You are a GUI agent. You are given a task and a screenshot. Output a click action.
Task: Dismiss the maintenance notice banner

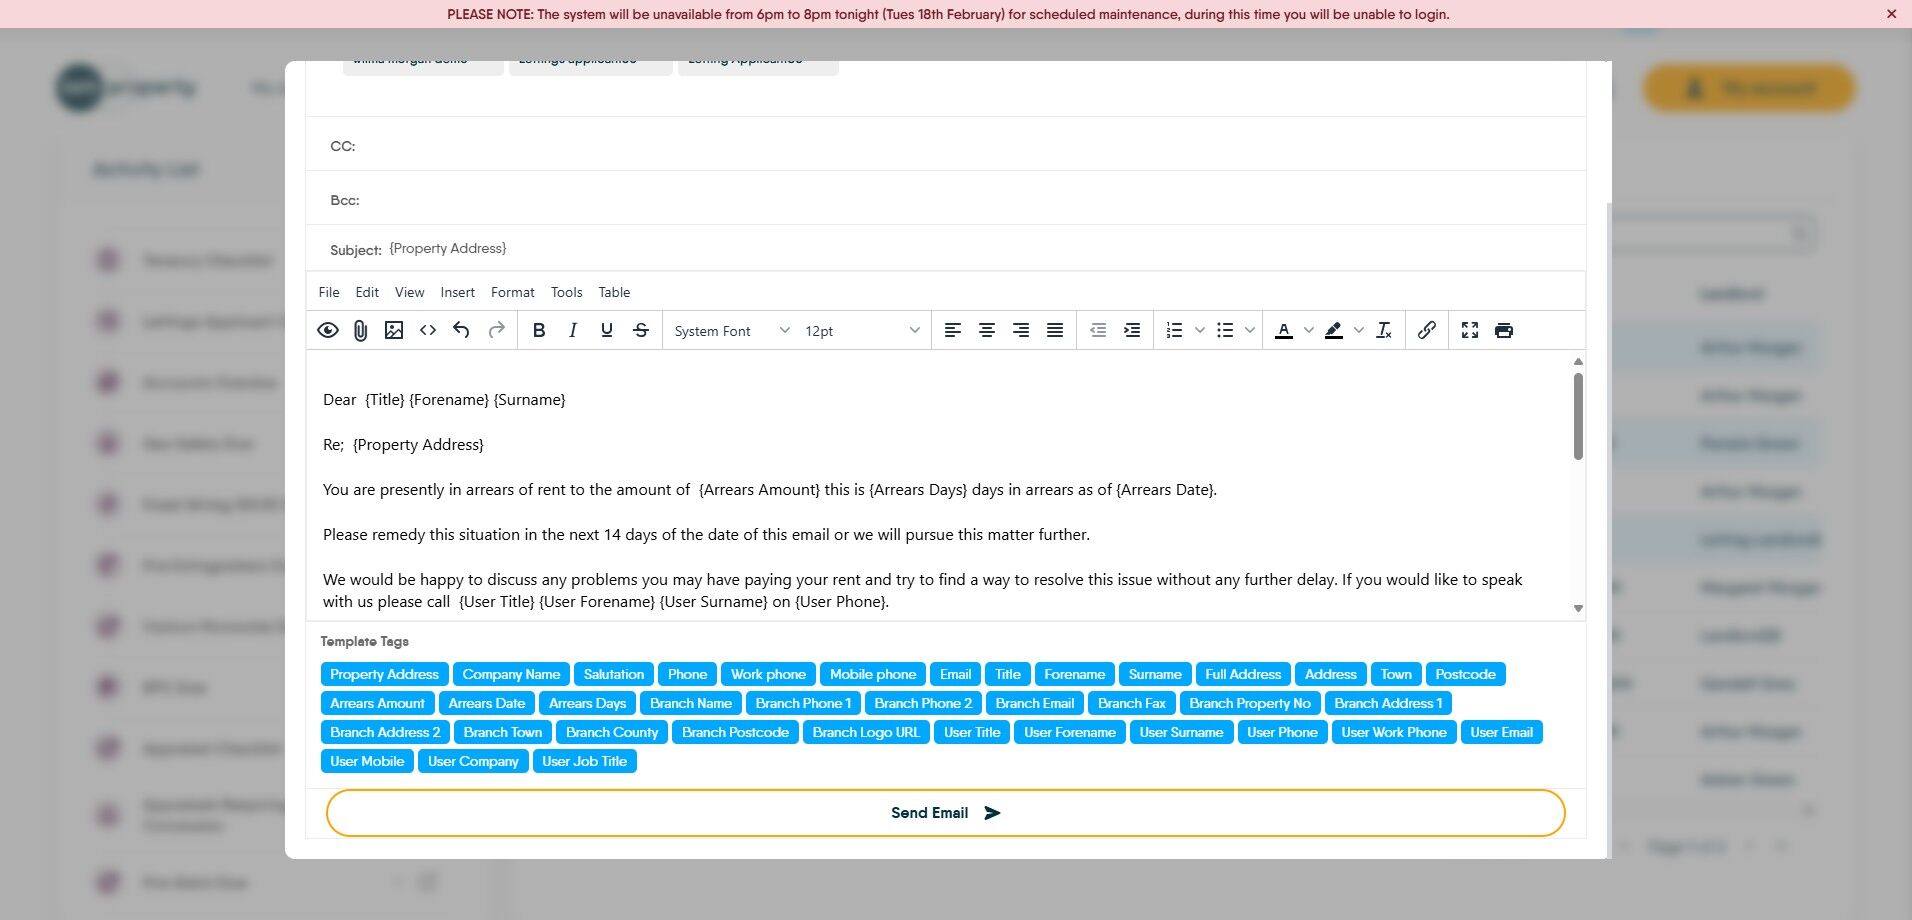point(1891,14)
